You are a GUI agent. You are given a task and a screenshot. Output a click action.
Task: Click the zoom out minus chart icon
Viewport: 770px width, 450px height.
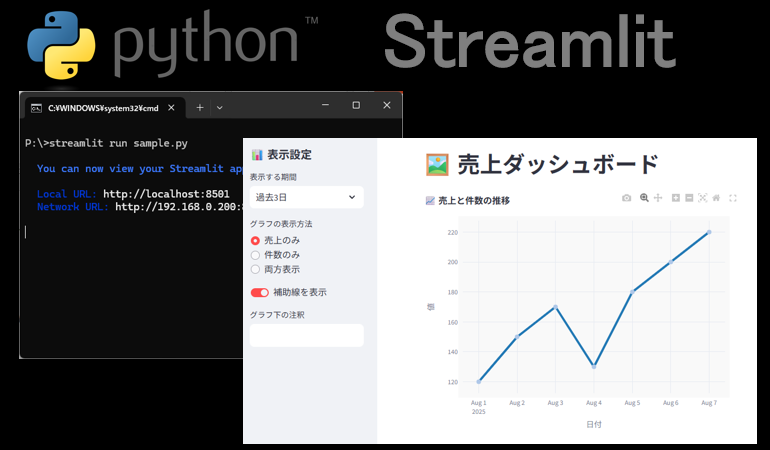[689, 197]
